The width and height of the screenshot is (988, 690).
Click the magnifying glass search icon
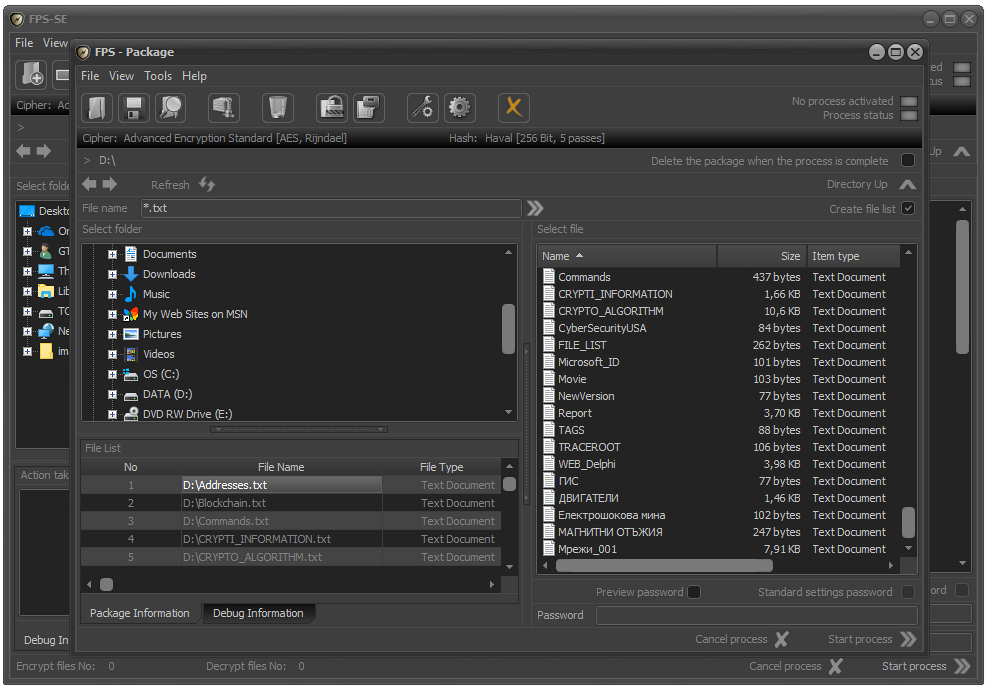(x=171, y=107)
